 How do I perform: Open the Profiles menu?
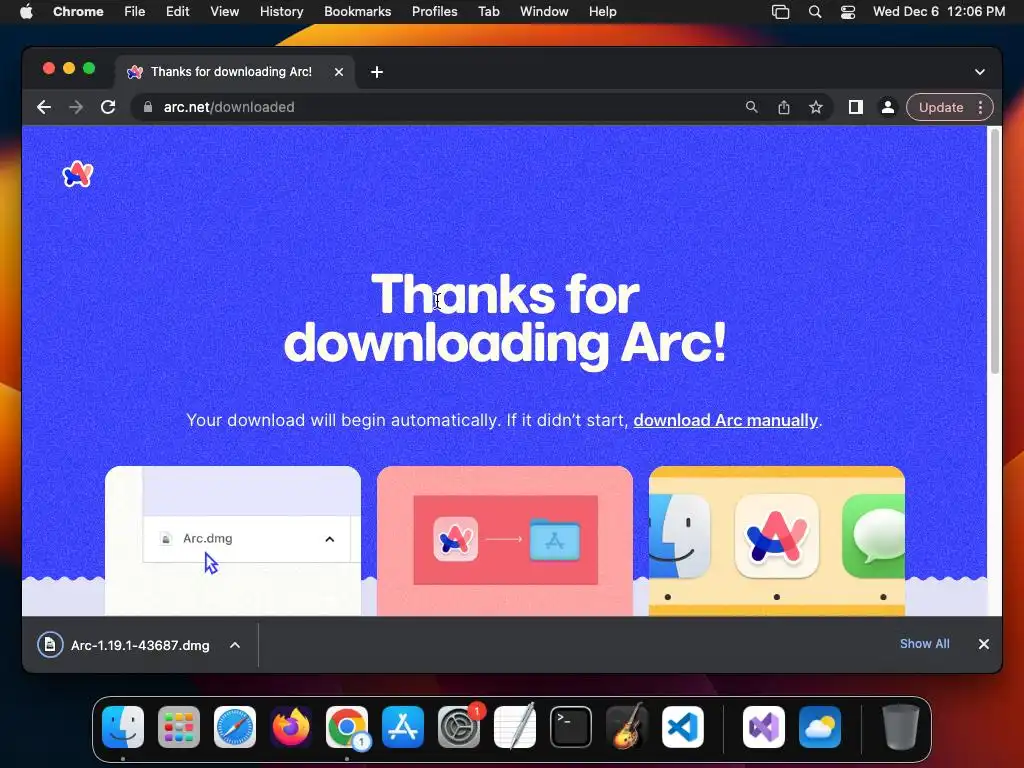pyautogui.click(x=434, y=11)
